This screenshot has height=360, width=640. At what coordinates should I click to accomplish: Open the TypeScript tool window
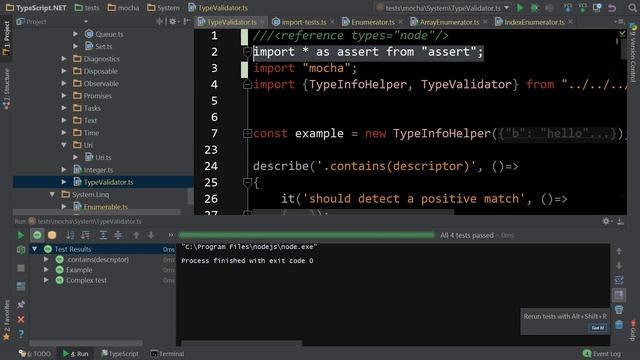[120, 353]
